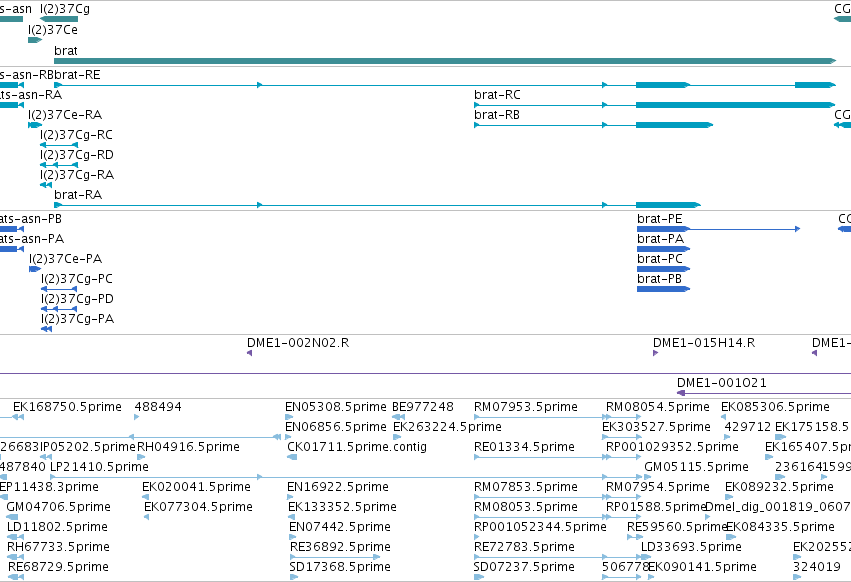The image size is (851, 582).
Task: Select EST IP05202.5prime
Action: (87, 447)
